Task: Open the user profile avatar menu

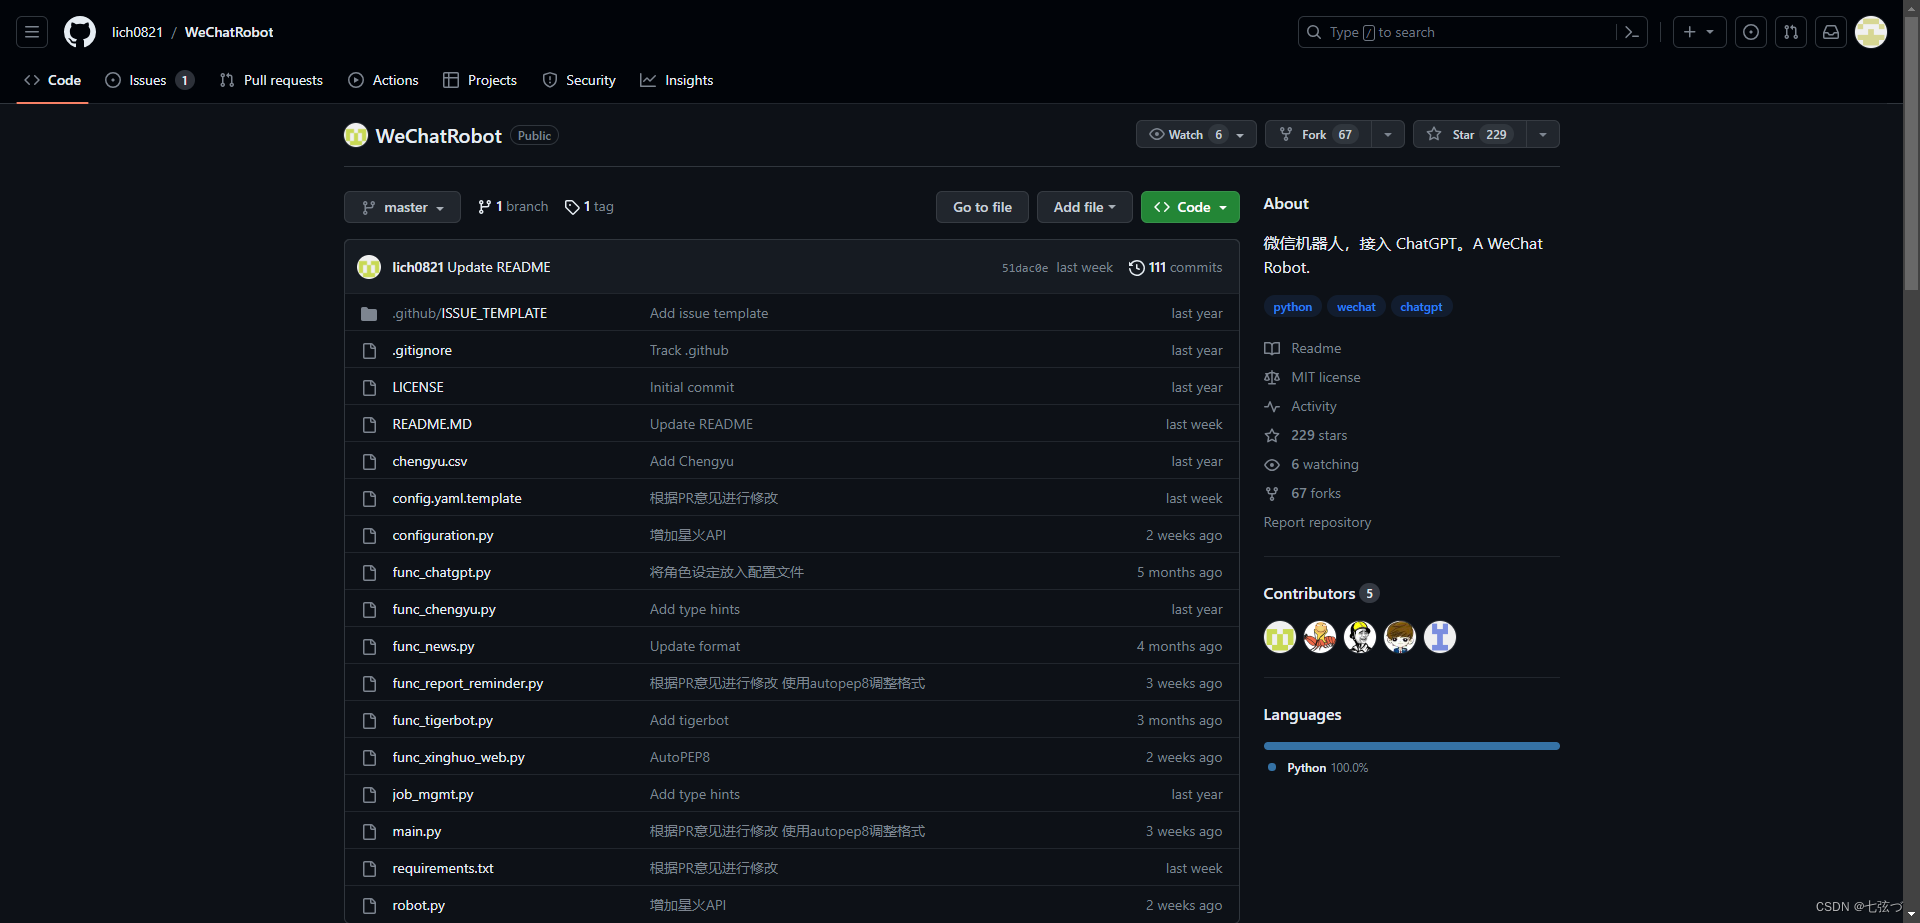Action: [1871, 32]
